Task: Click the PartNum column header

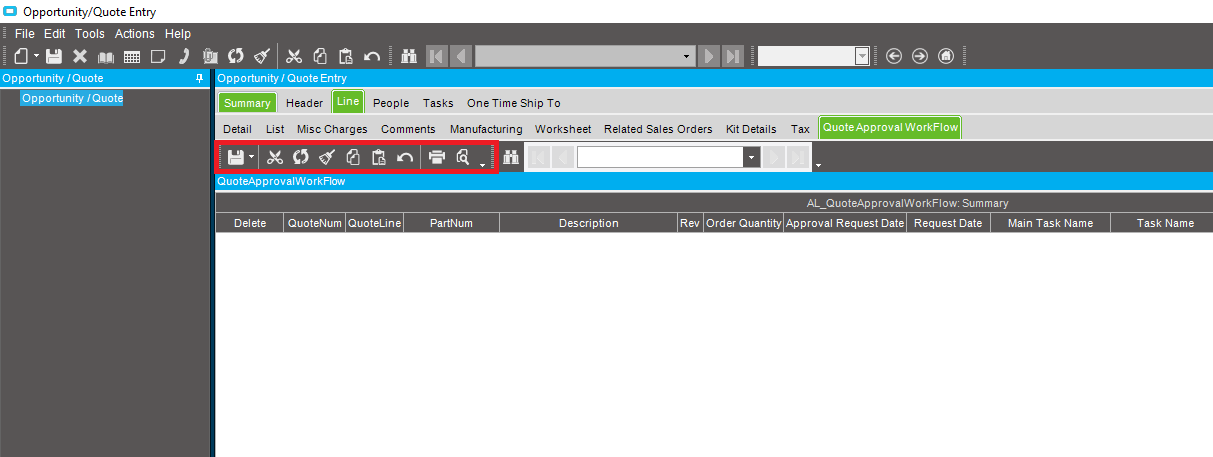Action: 451,223
